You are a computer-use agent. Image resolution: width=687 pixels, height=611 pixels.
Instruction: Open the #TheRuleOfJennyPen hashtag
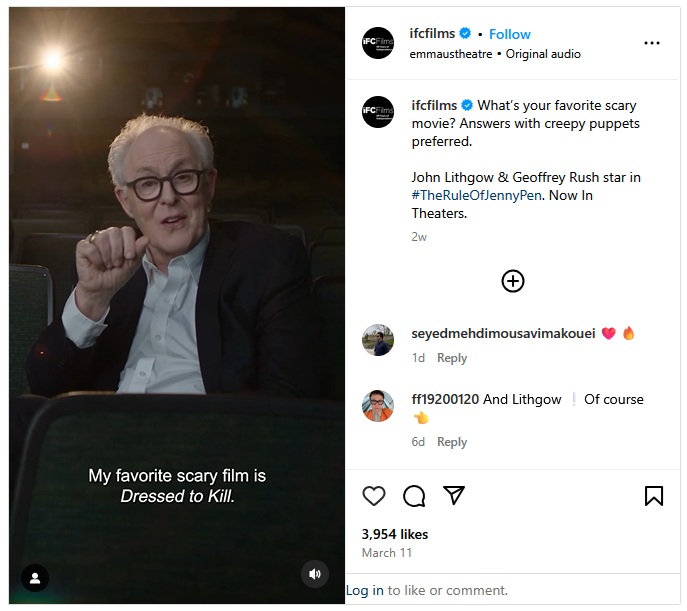pos(476,195)
